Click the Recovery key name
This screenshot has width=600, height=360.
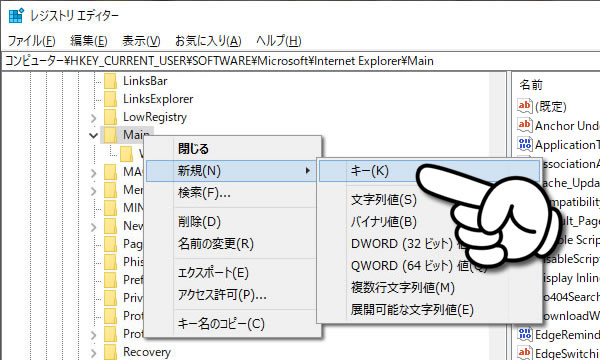[x=147, y=352]
